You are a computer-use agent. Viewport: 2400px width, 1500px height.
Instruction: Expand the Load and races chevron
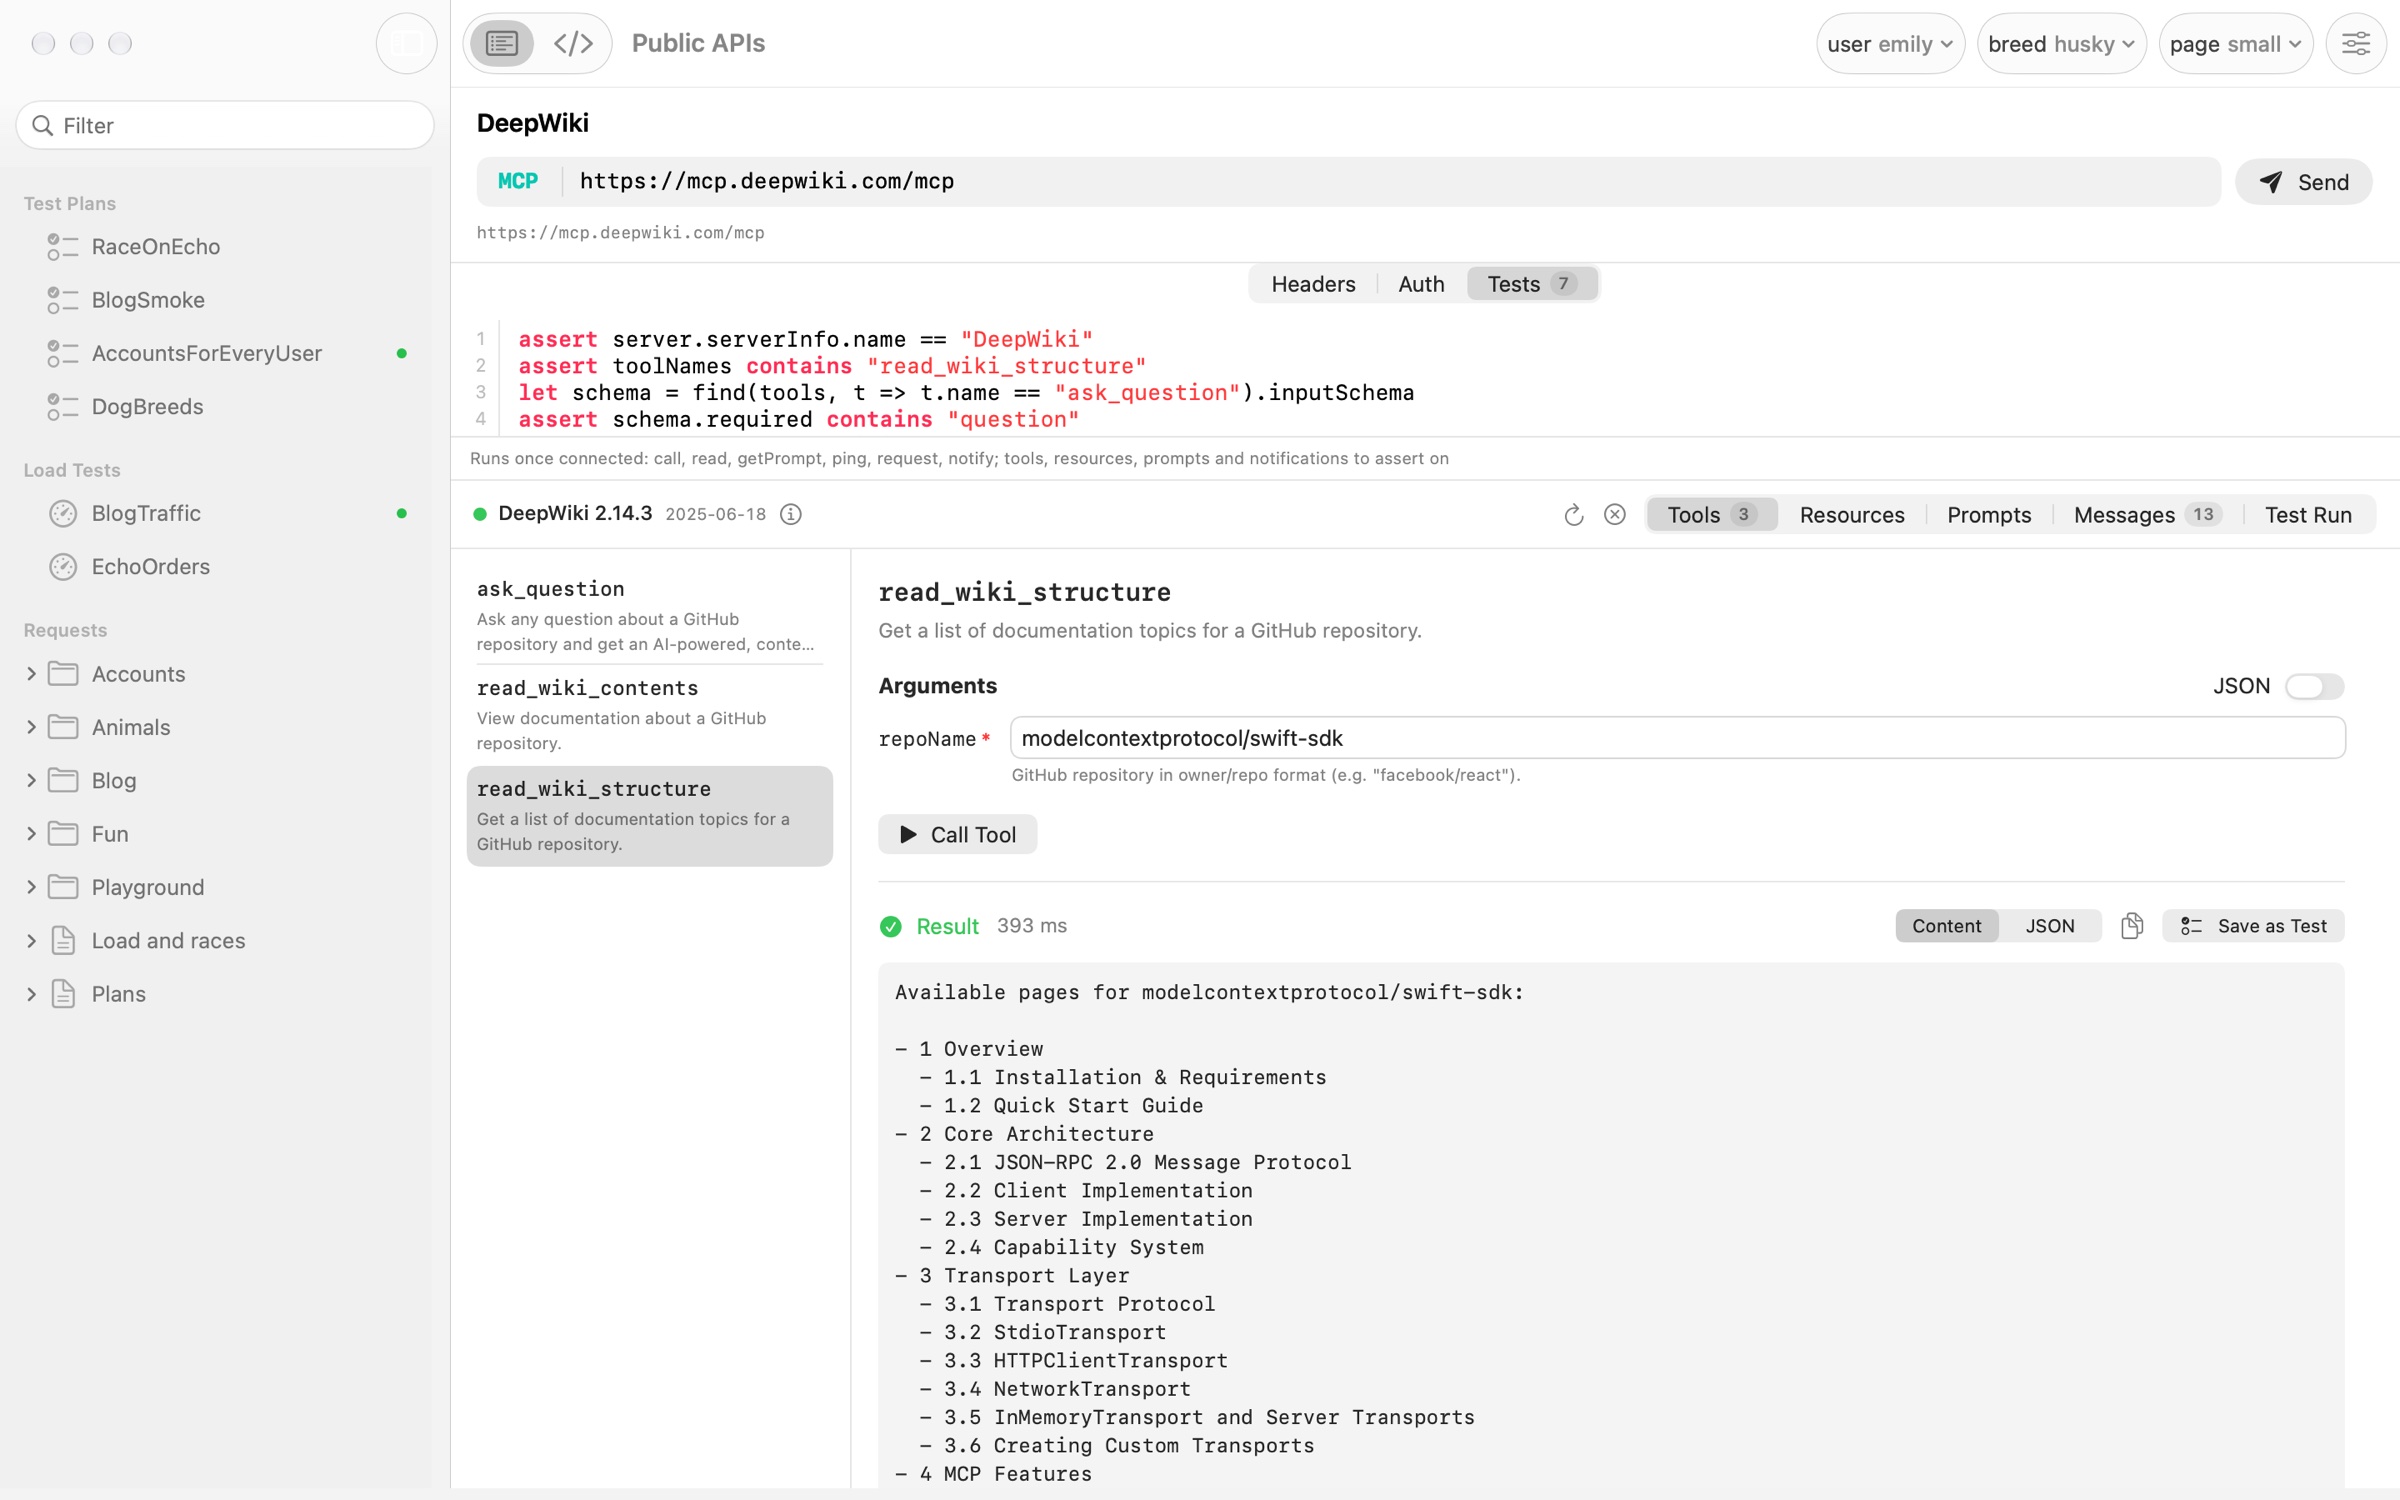(31, 940)
